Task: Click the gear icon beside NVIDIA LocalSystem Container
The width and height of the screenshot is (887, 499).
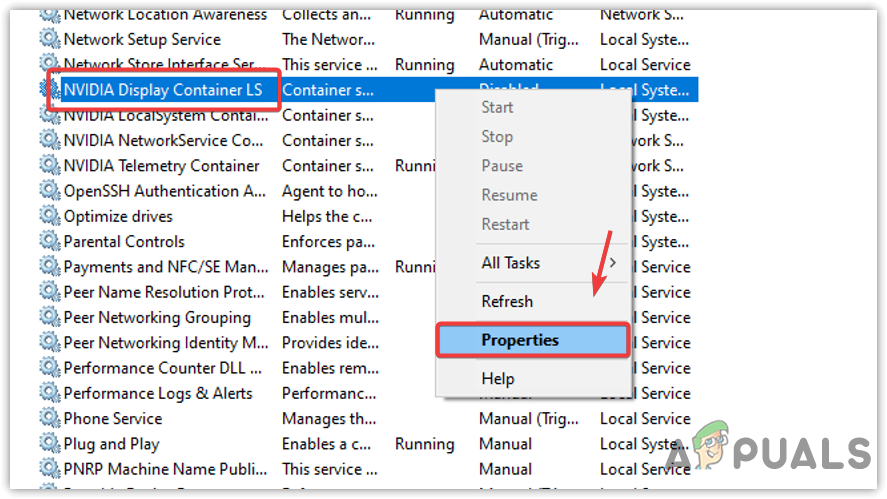Action: 50,115
